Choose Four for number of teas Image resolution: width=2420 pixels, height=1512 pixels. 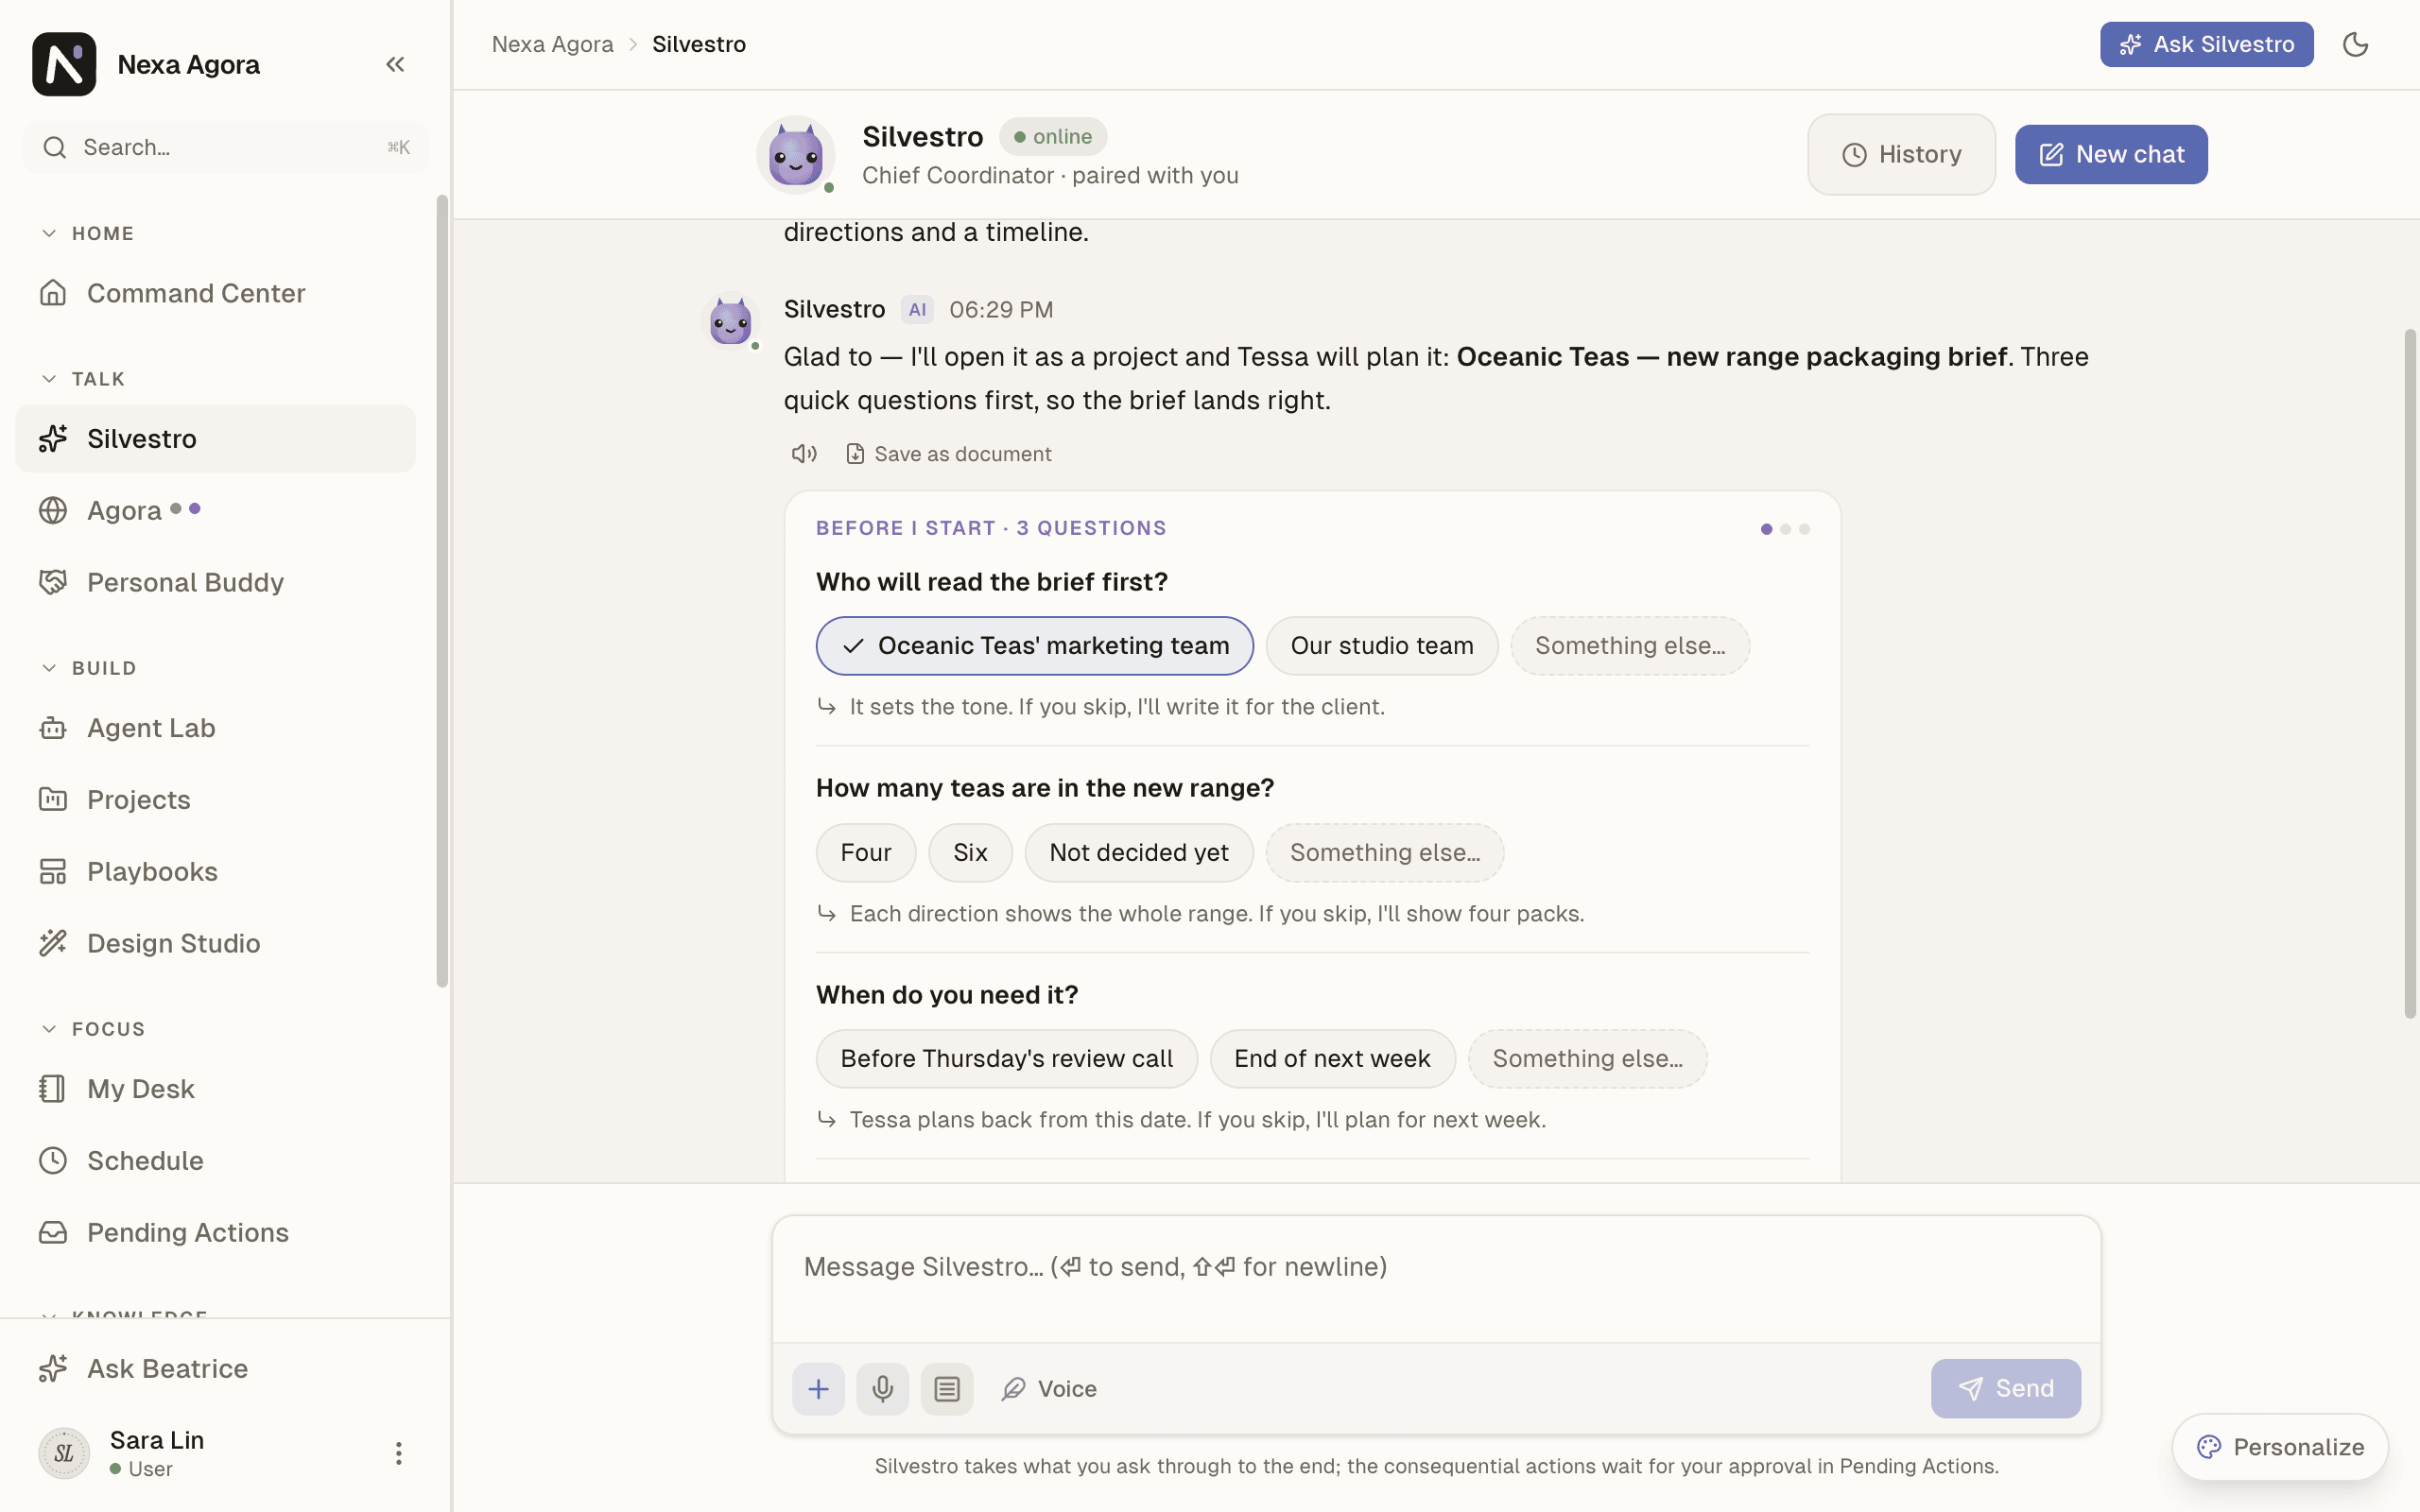click(865, 853)
